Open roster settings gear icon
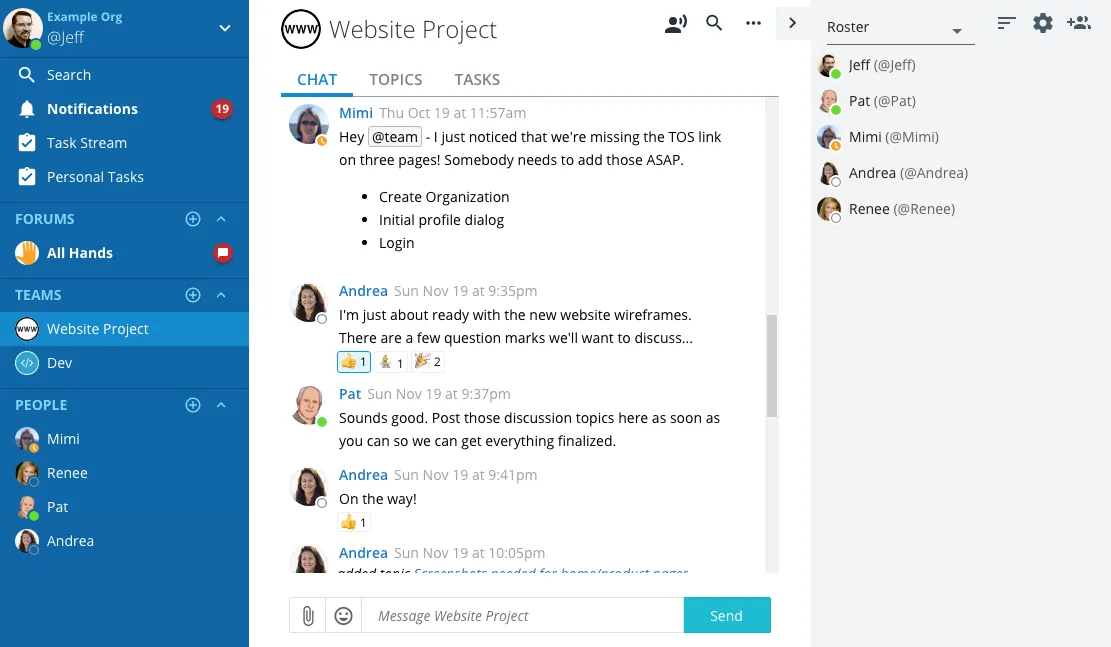The image size is (1111, 647). 1042,23
